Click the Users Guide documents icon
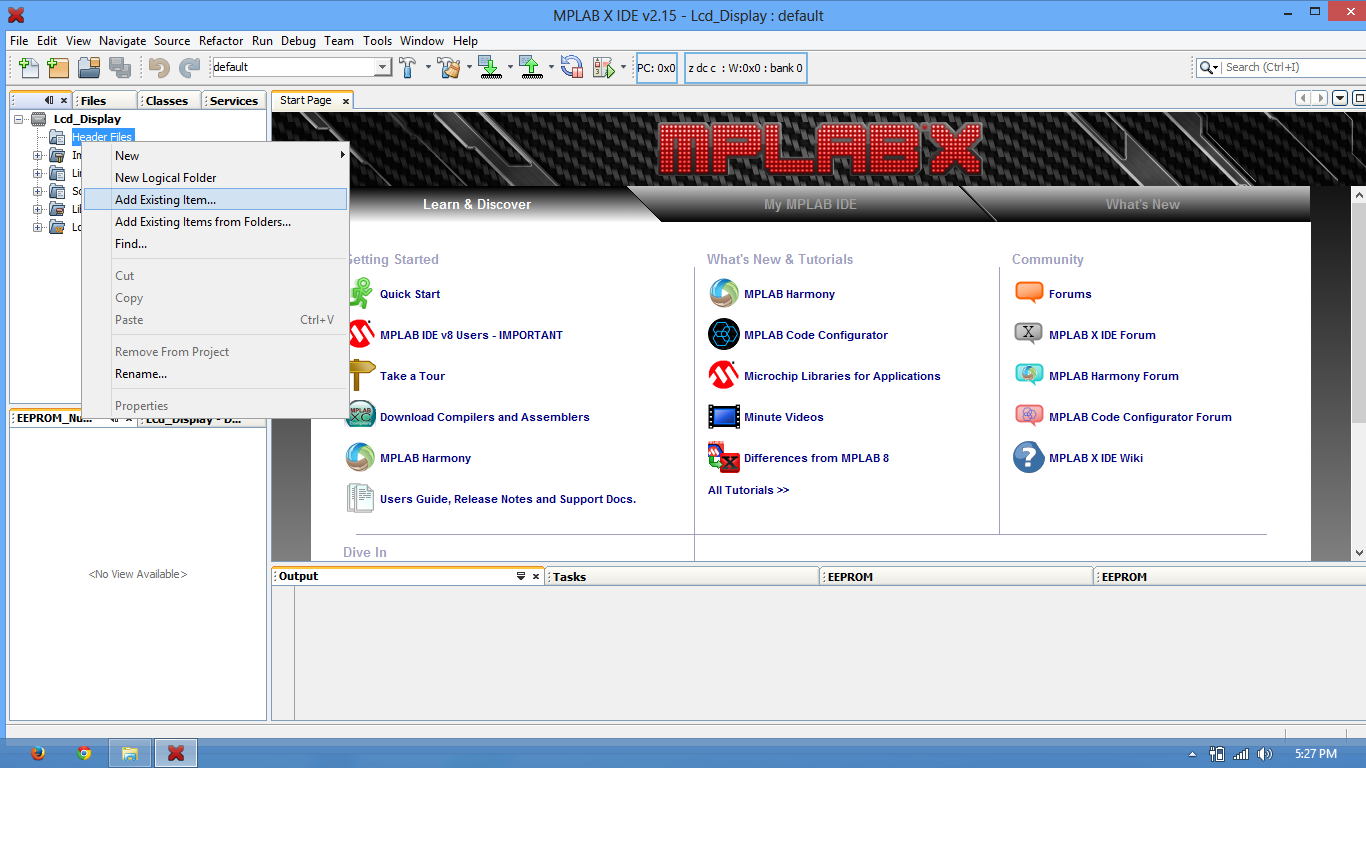The width and height of the screenshot is (1366, 846). click(360, 498)
